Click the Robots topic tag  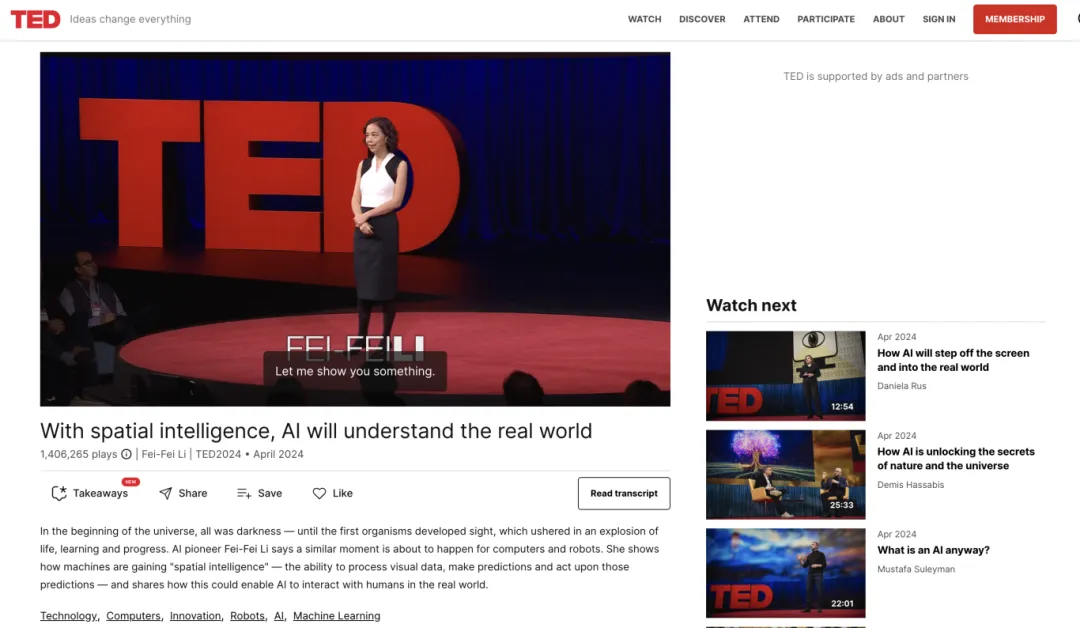pos(247,616)
